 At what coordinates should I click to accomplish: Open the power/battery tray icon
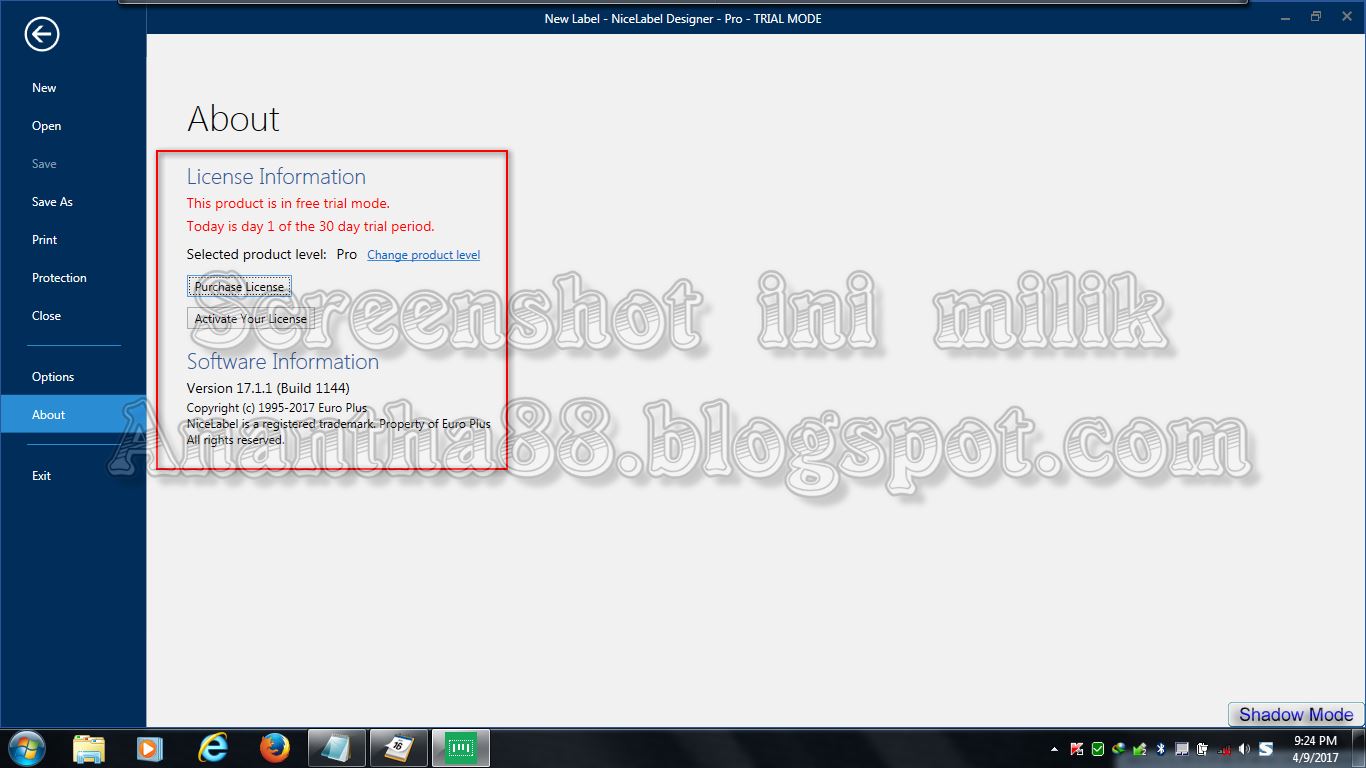pos(1202,749)
